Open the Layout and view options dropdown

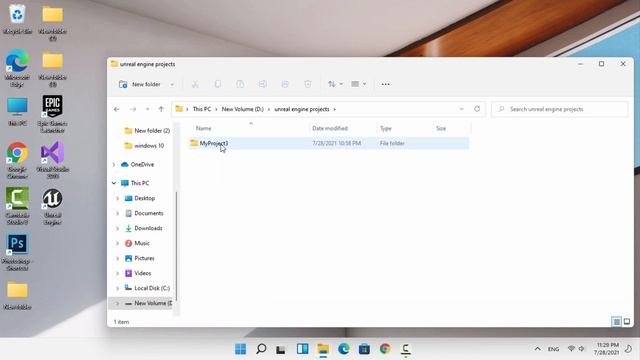358,84
